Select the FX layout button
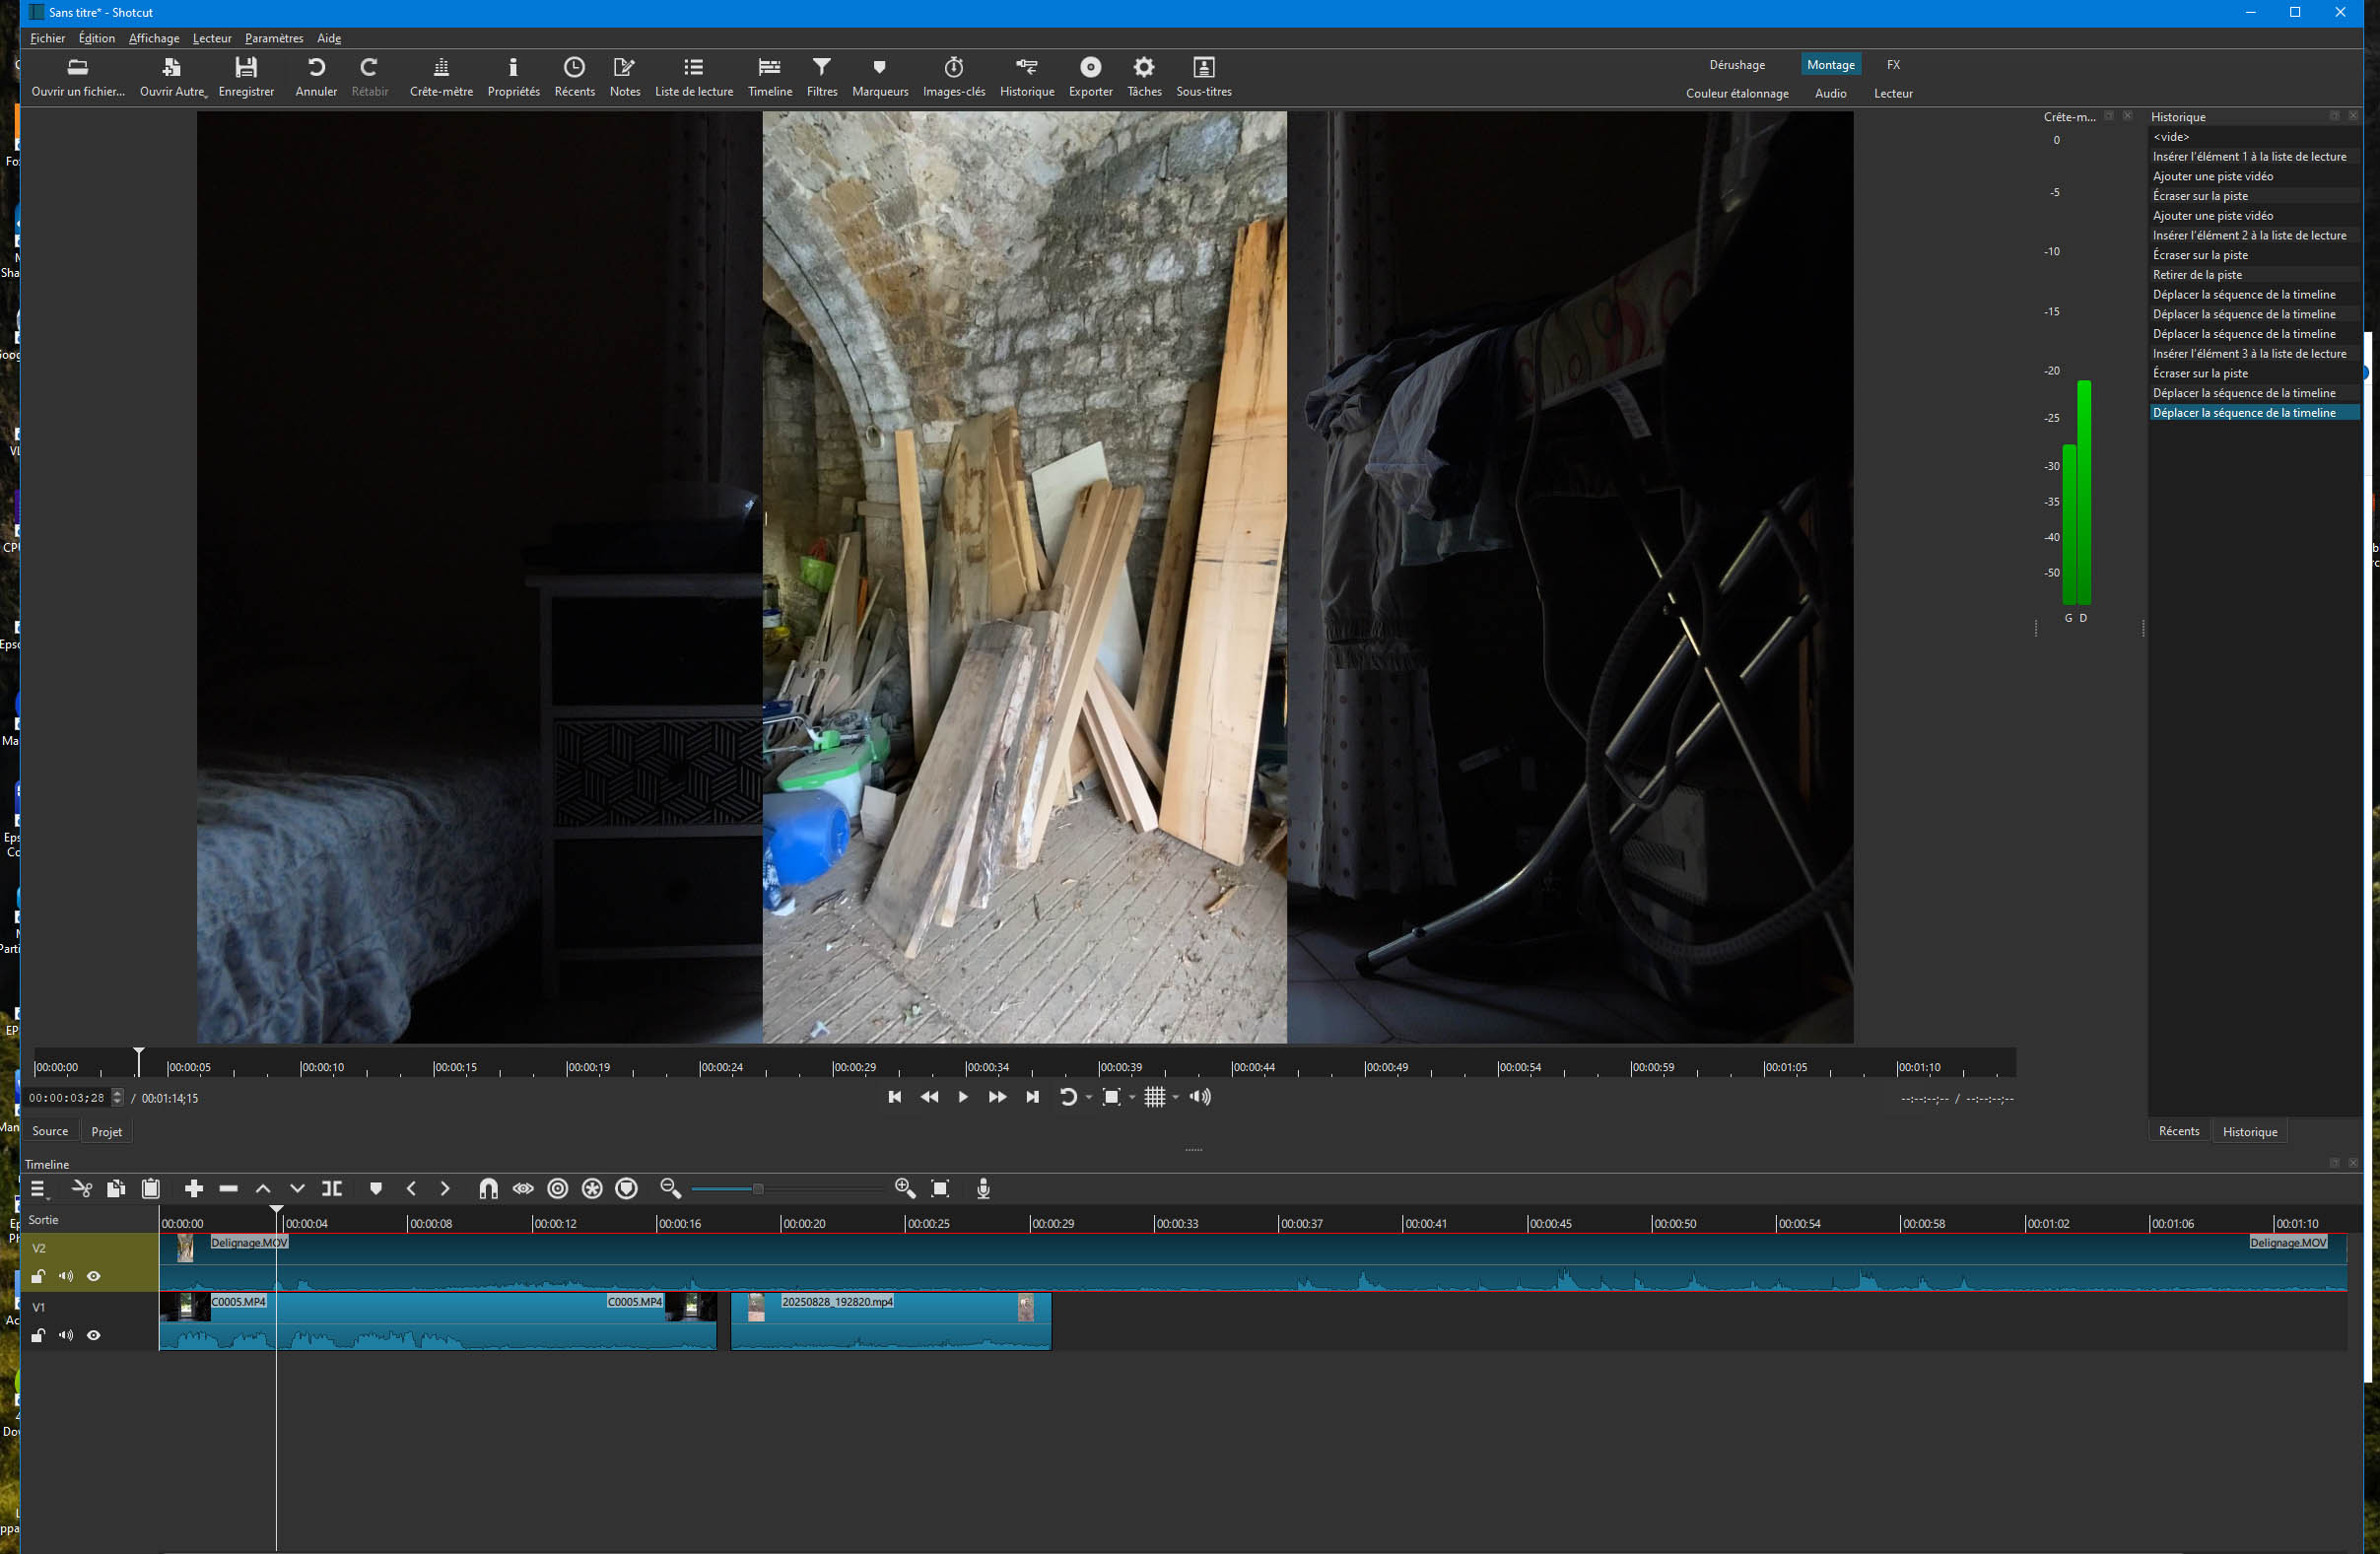Image resolution: width=2380 pixels, height=1554 pixels. pyautogui.click(x=1893, y=65)
